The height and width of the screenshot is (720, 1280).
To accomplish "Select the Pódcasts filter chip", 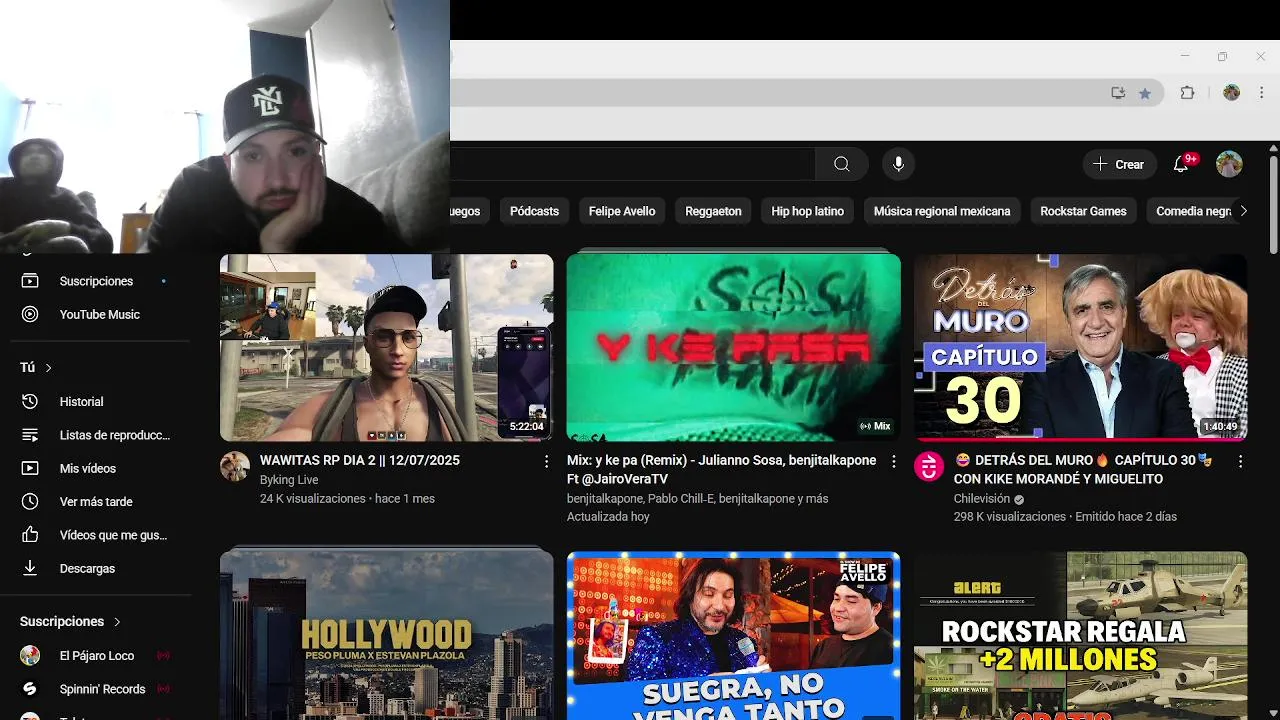I will click(534, 211).
